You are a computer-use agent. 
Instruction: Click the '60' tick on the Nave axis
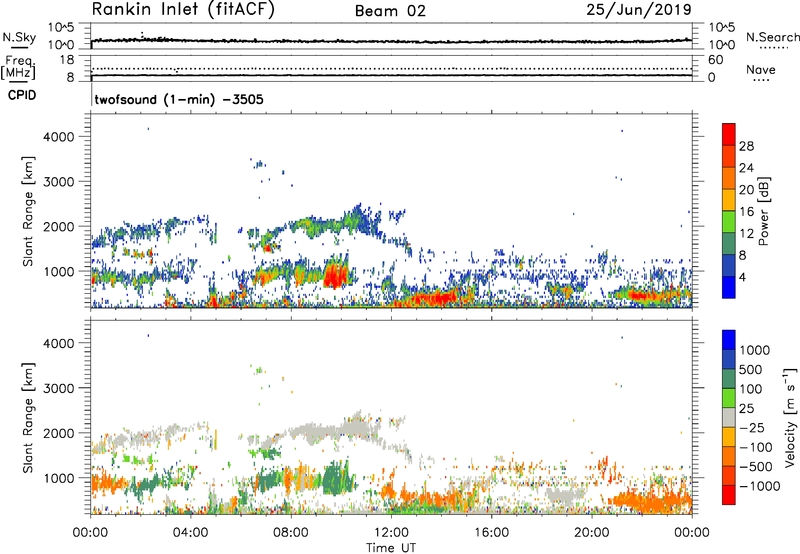(715, 60)
